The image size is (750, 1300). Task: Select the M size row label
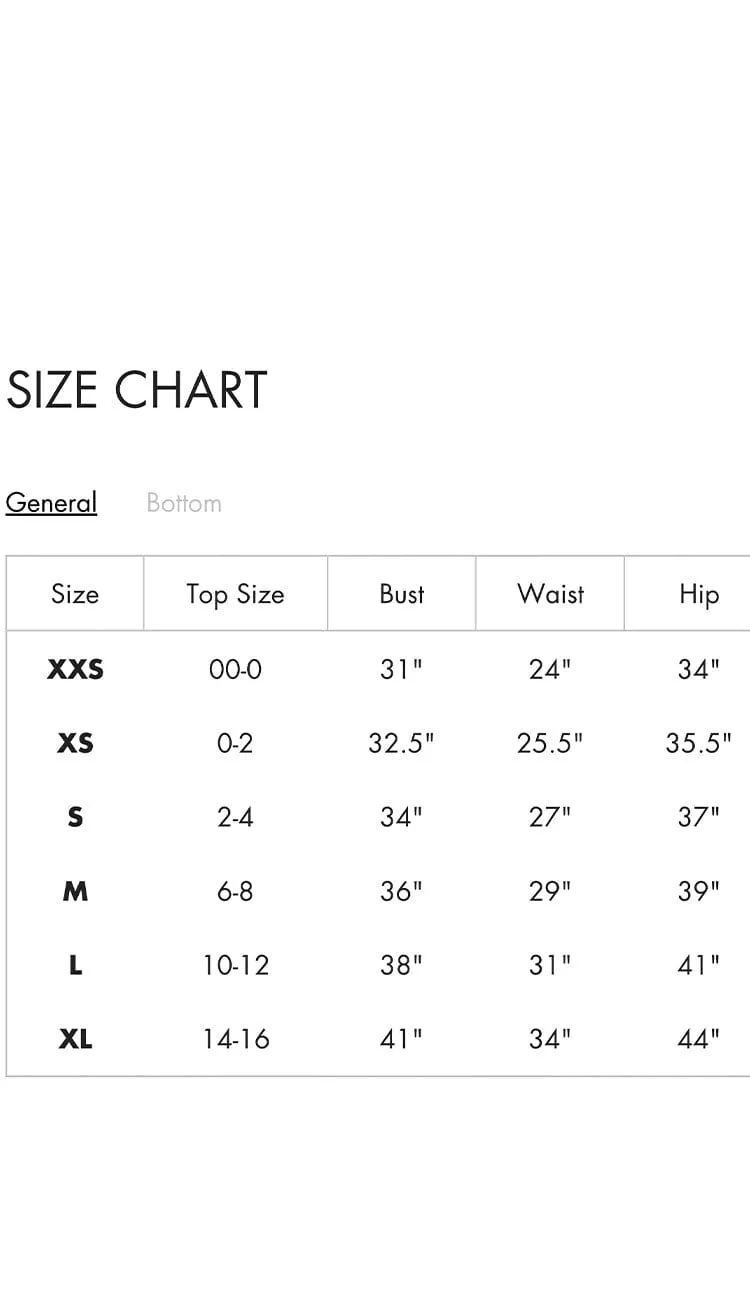[x=75, y=891]
